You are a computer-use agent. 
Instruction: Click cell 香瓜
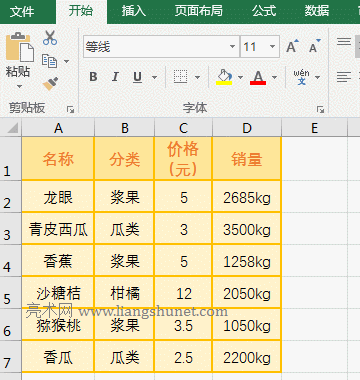coord(58,357)
